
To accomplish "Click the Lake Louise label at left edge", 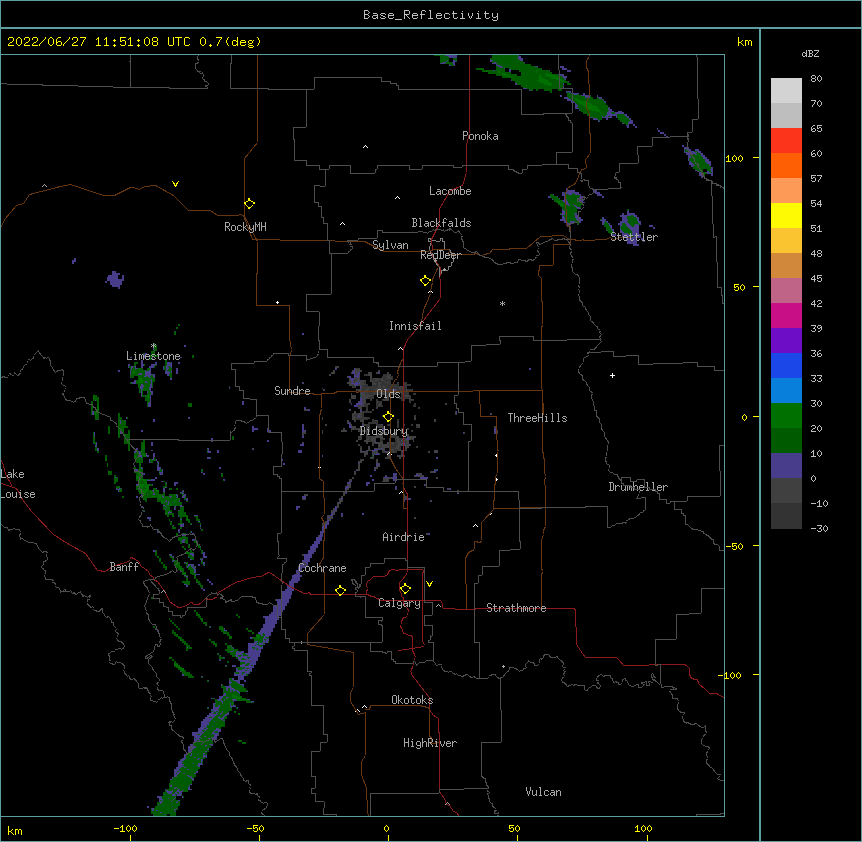I will tap(18, 484).
